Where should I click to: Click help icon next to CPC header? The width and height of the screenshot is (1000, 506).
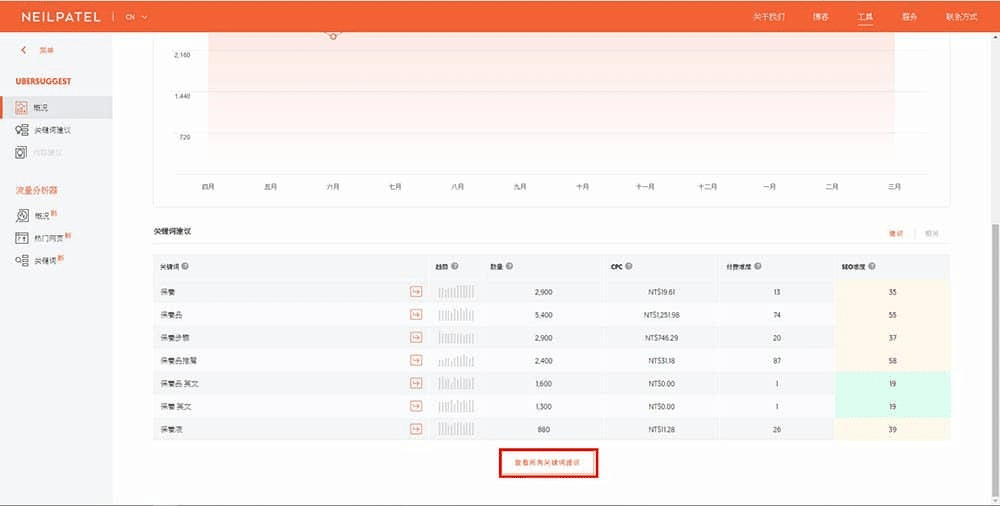629,266
